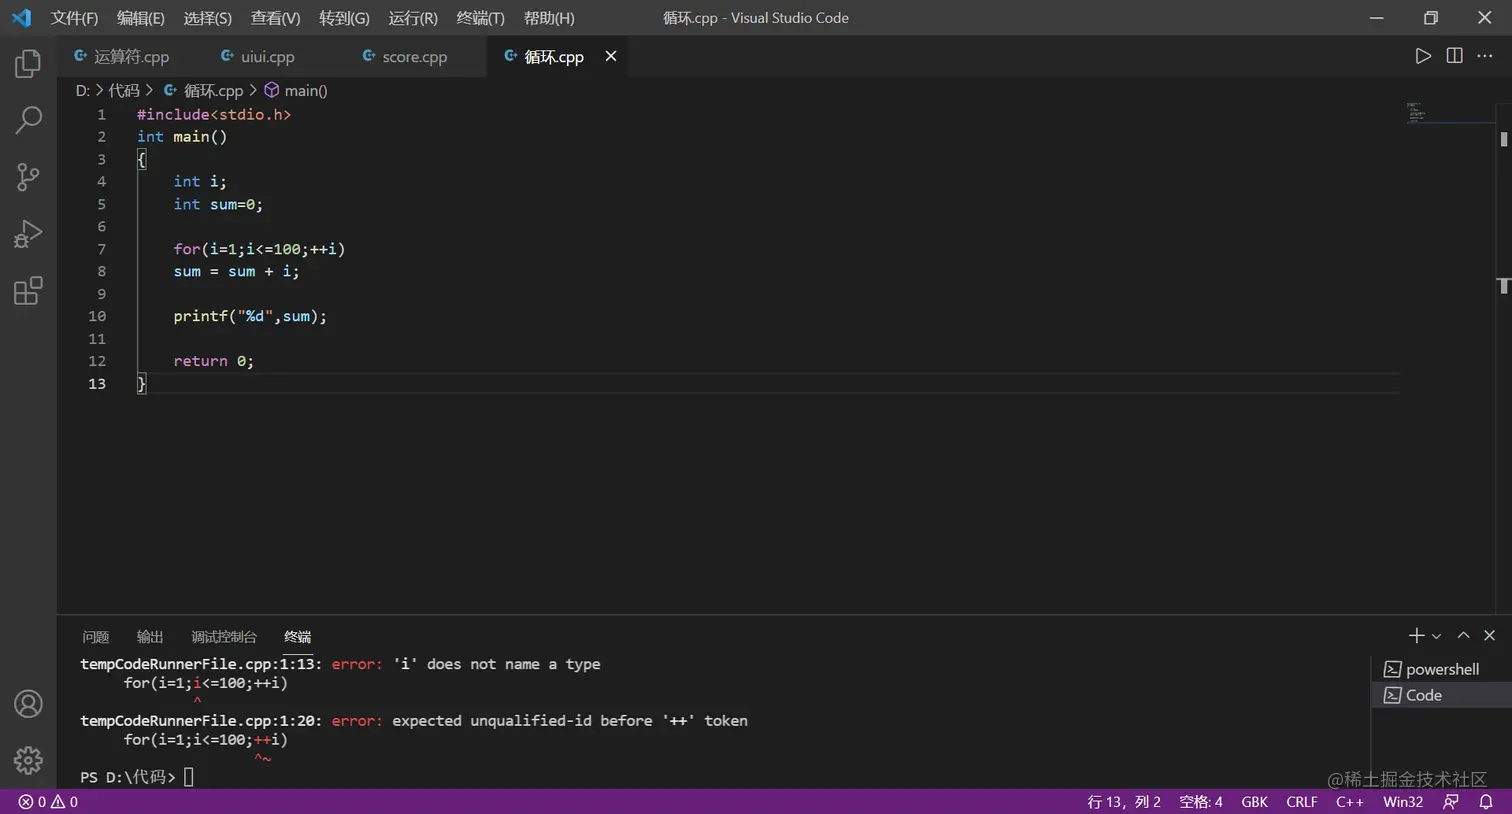This screenshot has height=814, width=1512.
Task: Open the Extensions view
Action: (27, 290)
